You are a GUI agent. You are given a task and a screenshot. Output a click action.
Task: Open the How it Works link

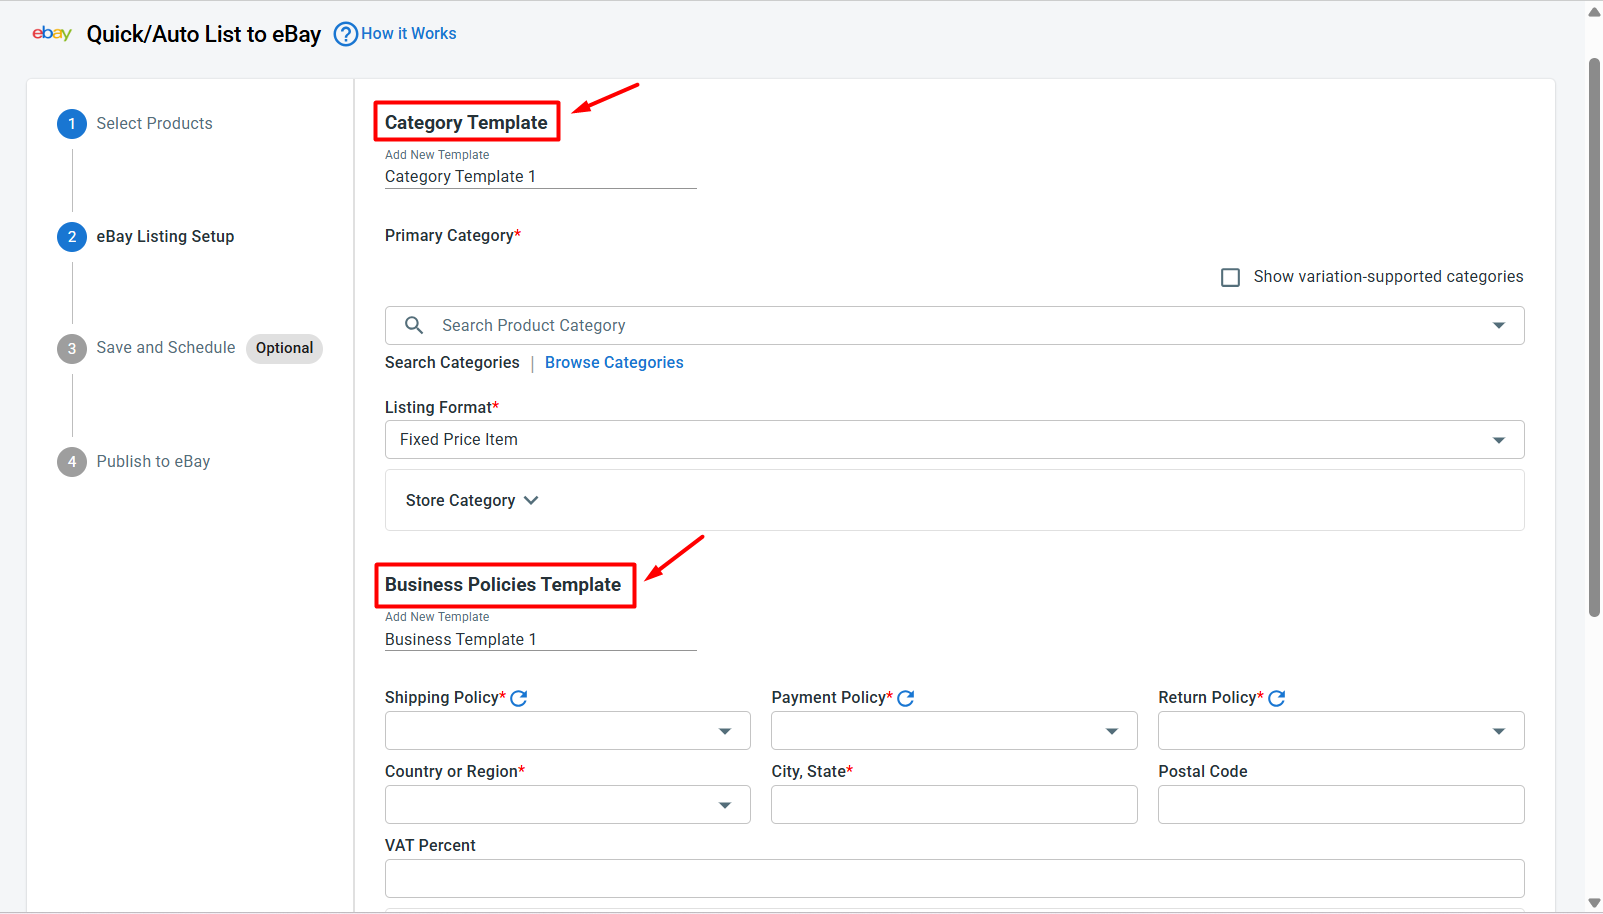[409, 34]
